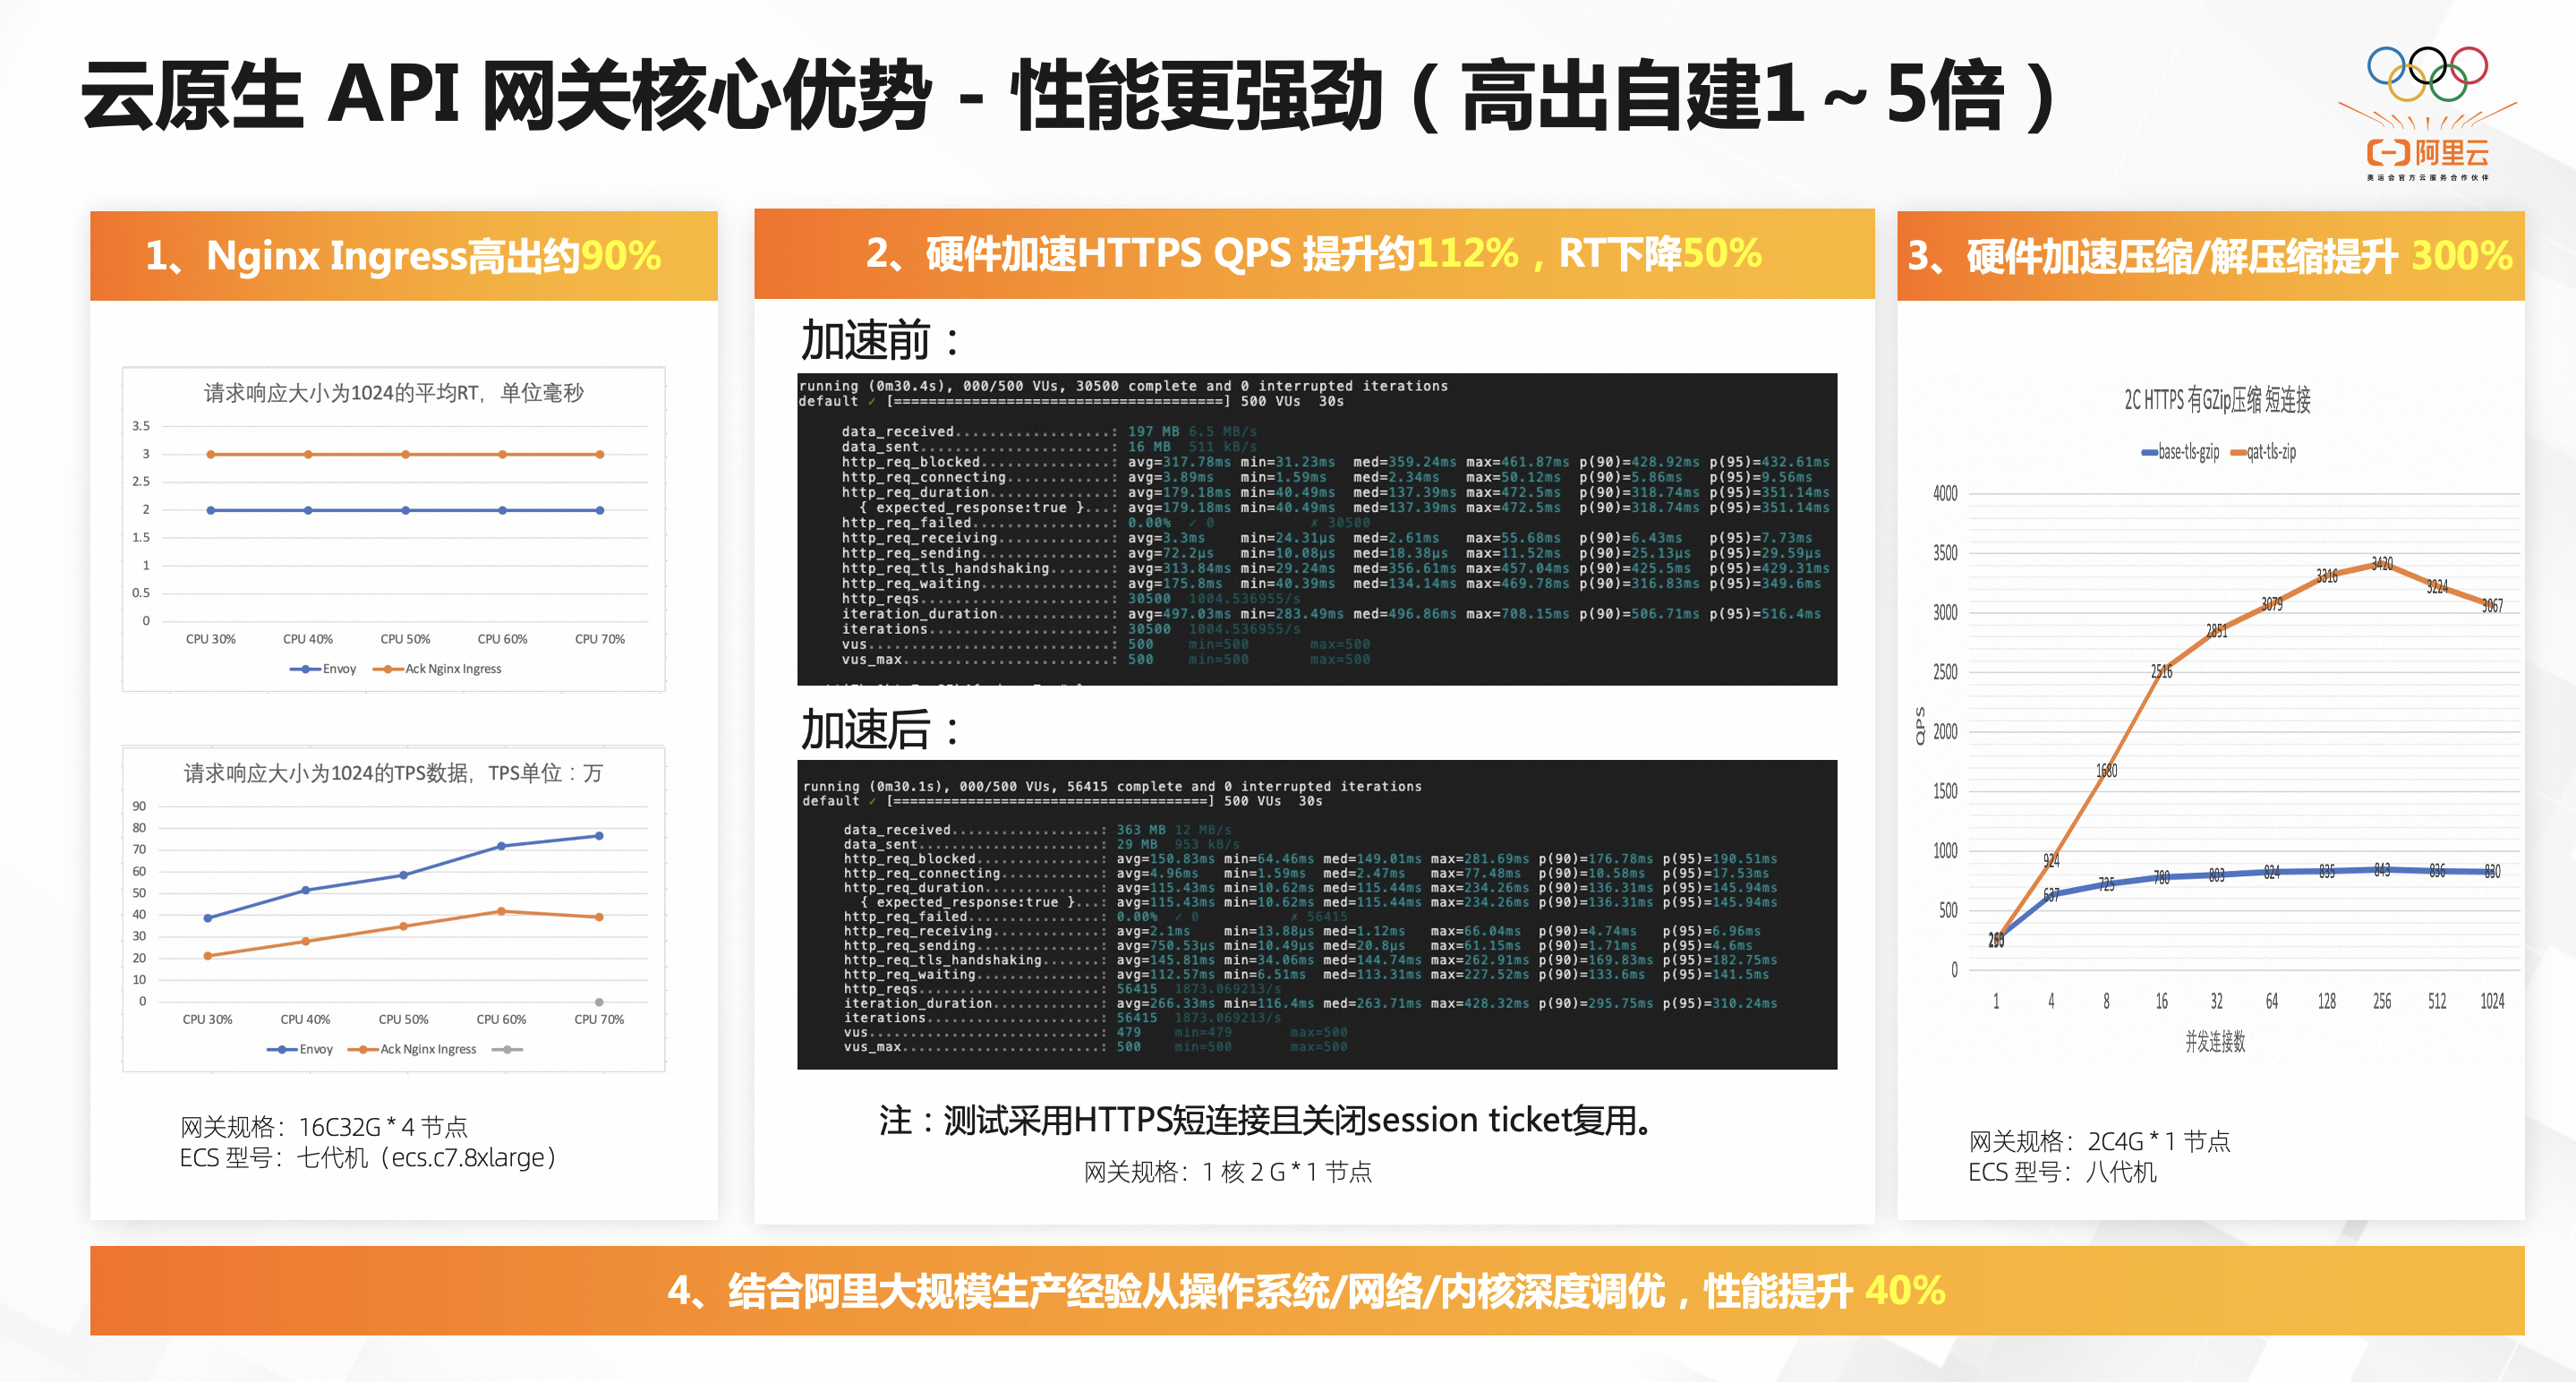Screen dimensions: 2576x1382
Task: Click the 3420 peak data point
Action: click(x=2381, y=565)
